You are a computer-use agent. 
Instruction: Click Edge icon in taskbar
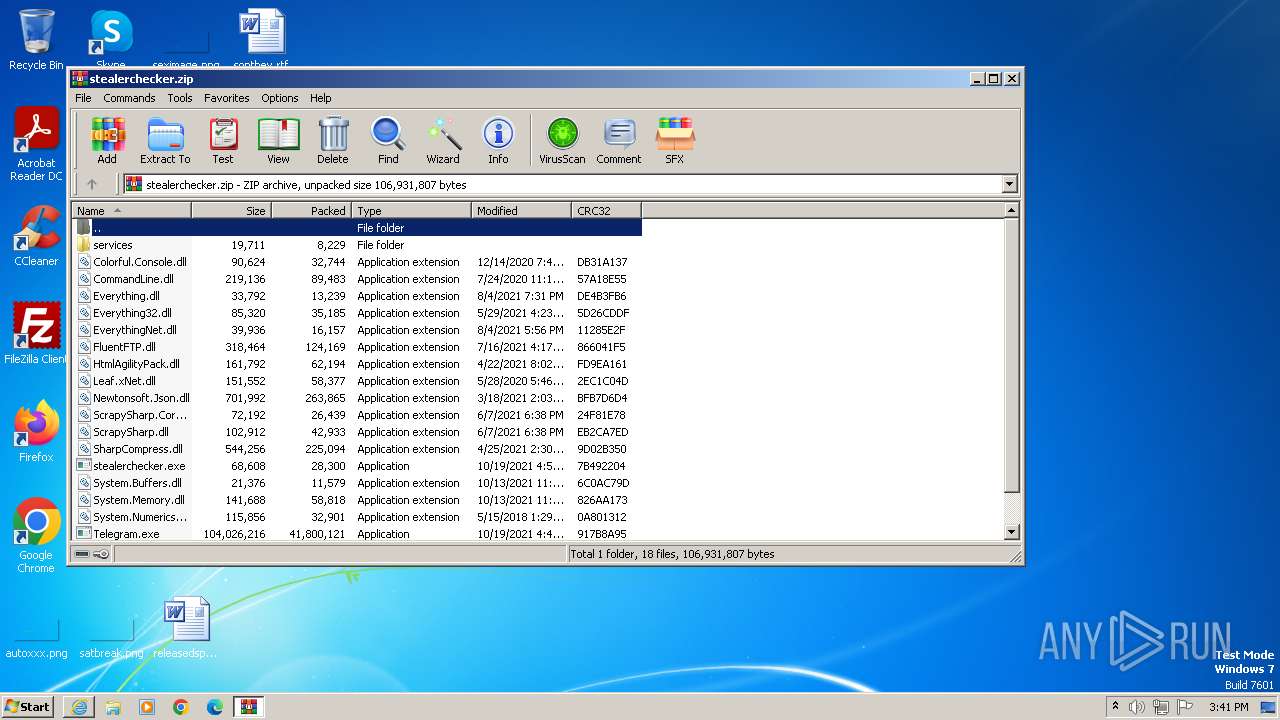tap(215, 707)
